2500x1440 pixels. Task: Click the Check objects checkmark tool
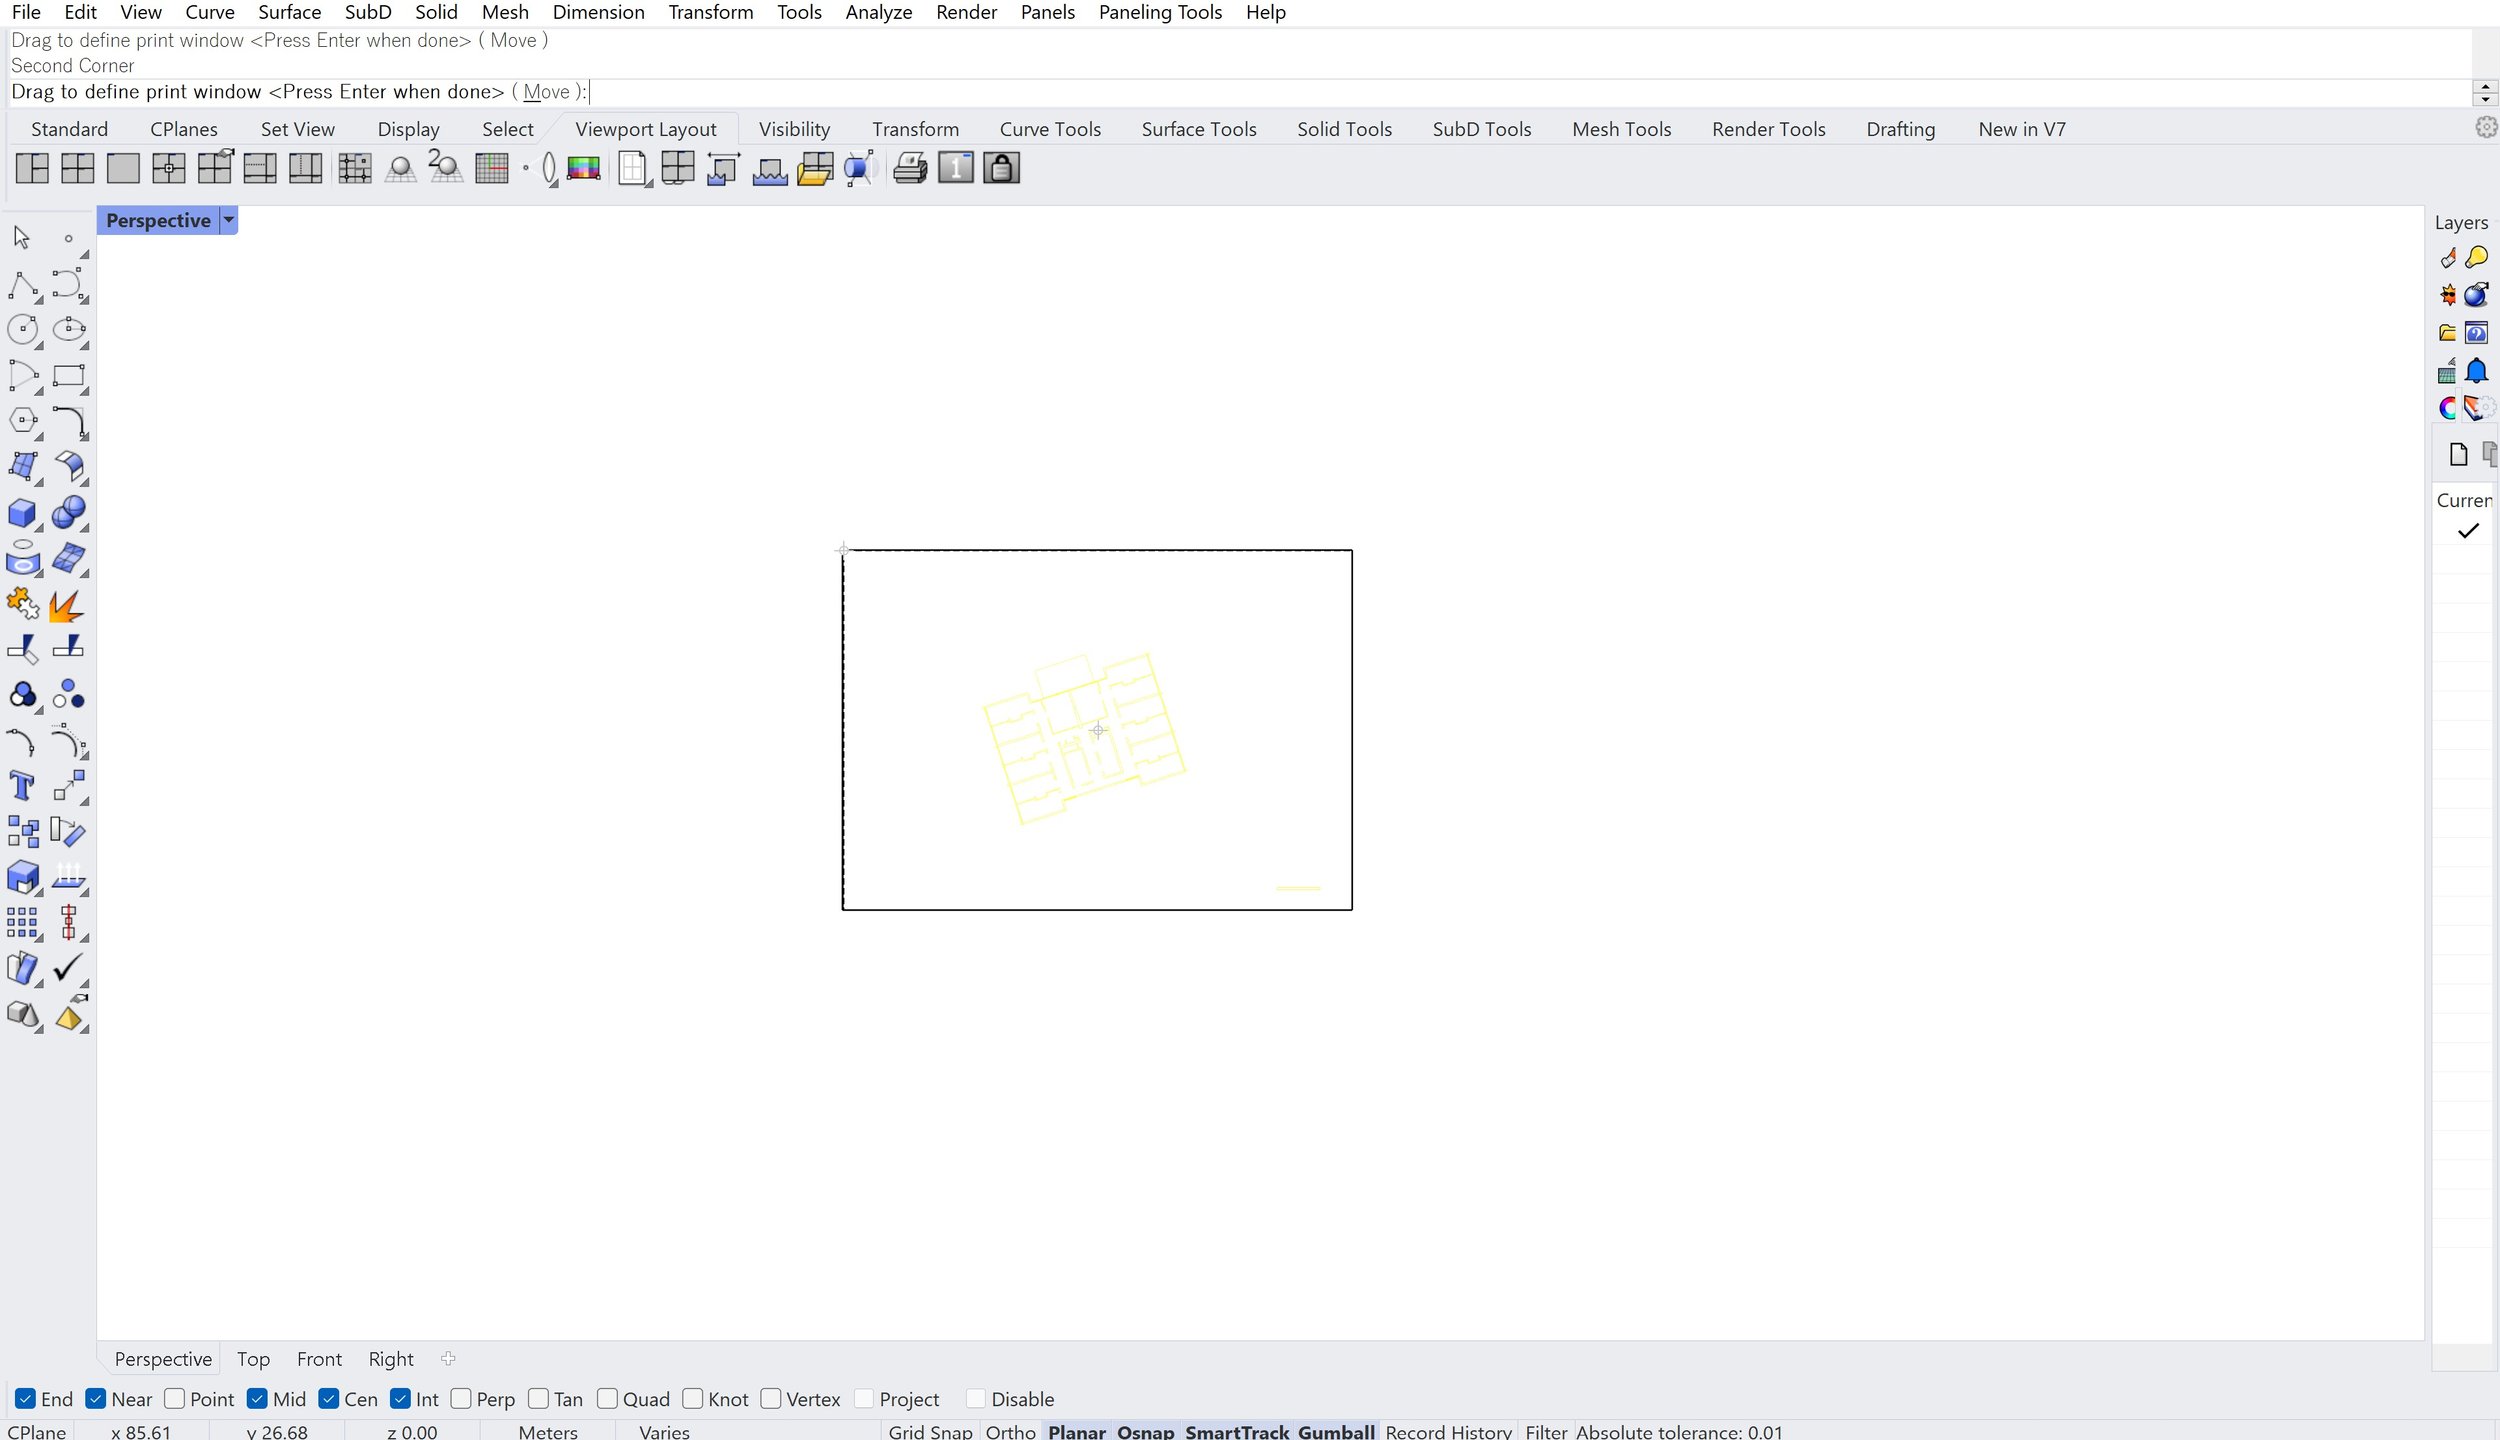68,968
